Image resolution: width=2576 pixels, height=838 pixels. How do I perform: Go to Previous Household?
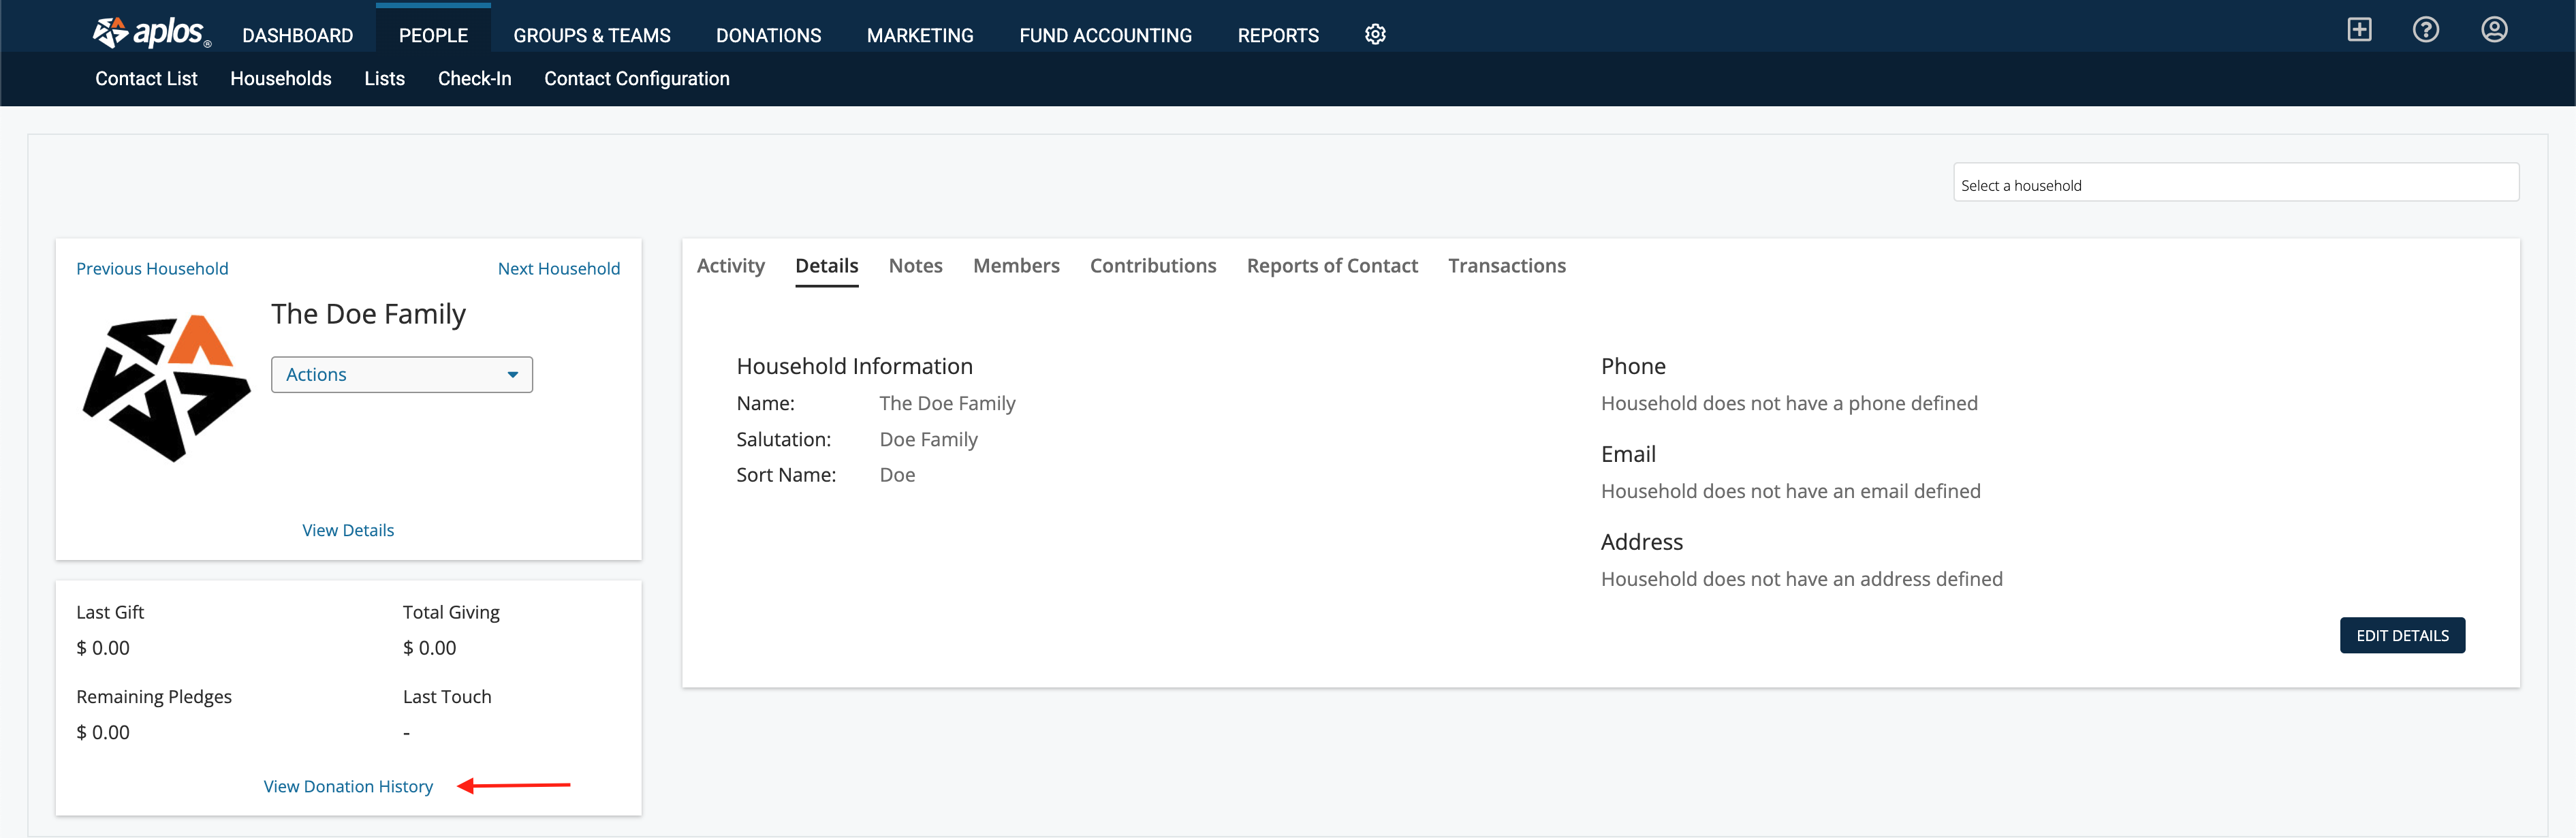click(152, 269)
